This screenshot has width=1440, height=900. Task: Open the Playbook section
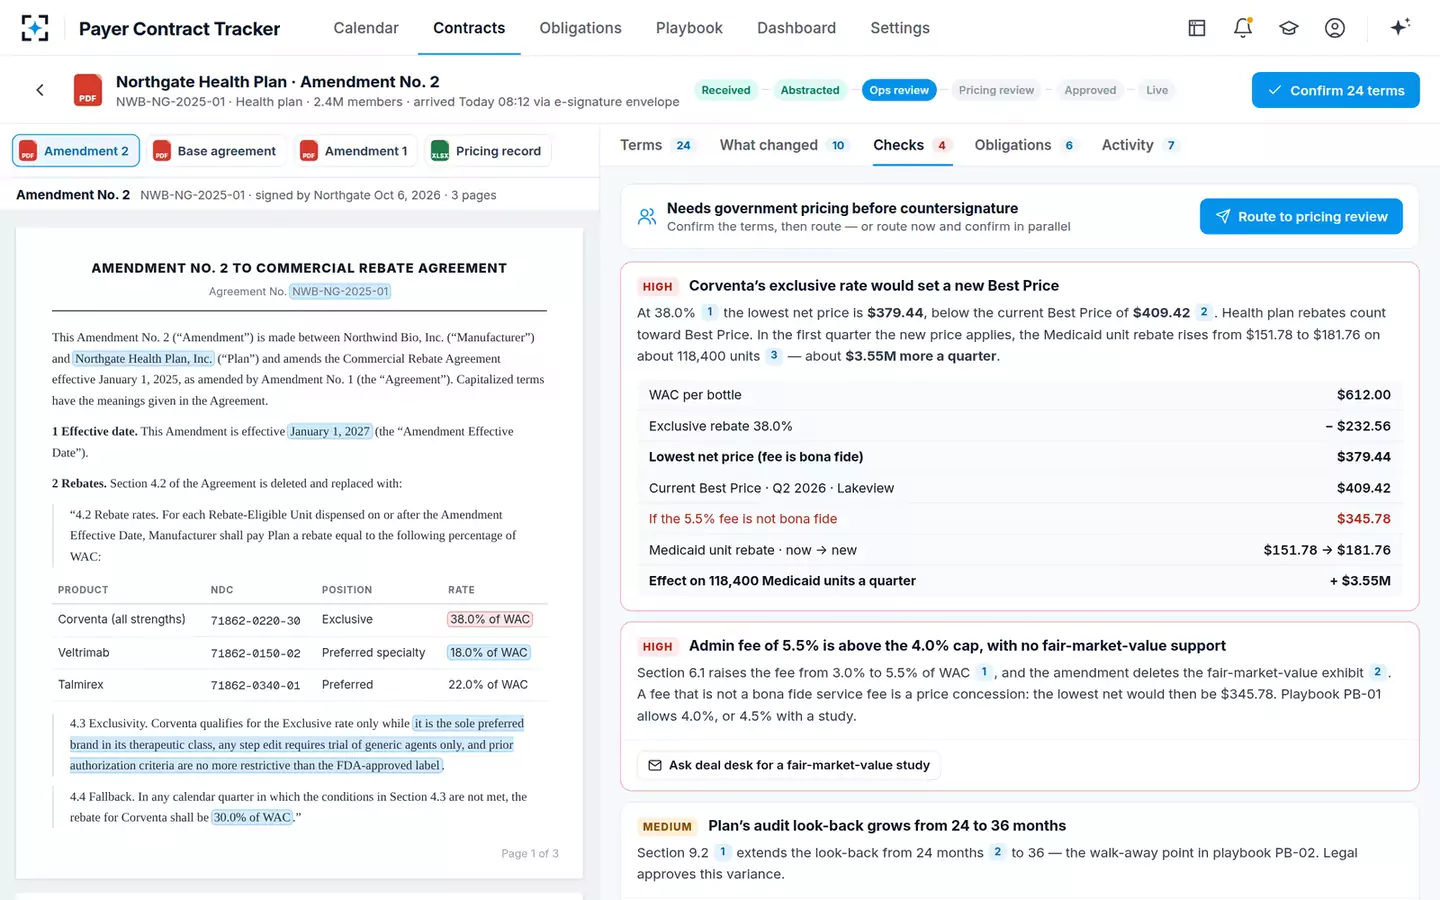tap(689, 28)
